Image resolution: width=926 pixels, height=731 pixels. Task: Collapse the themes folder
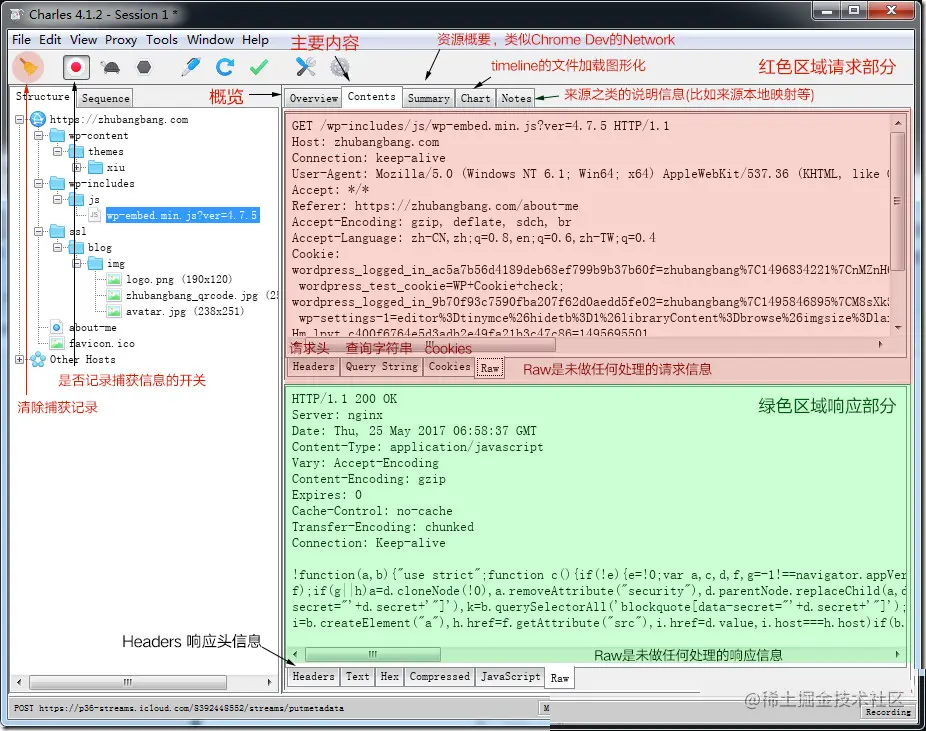(57, 152)
